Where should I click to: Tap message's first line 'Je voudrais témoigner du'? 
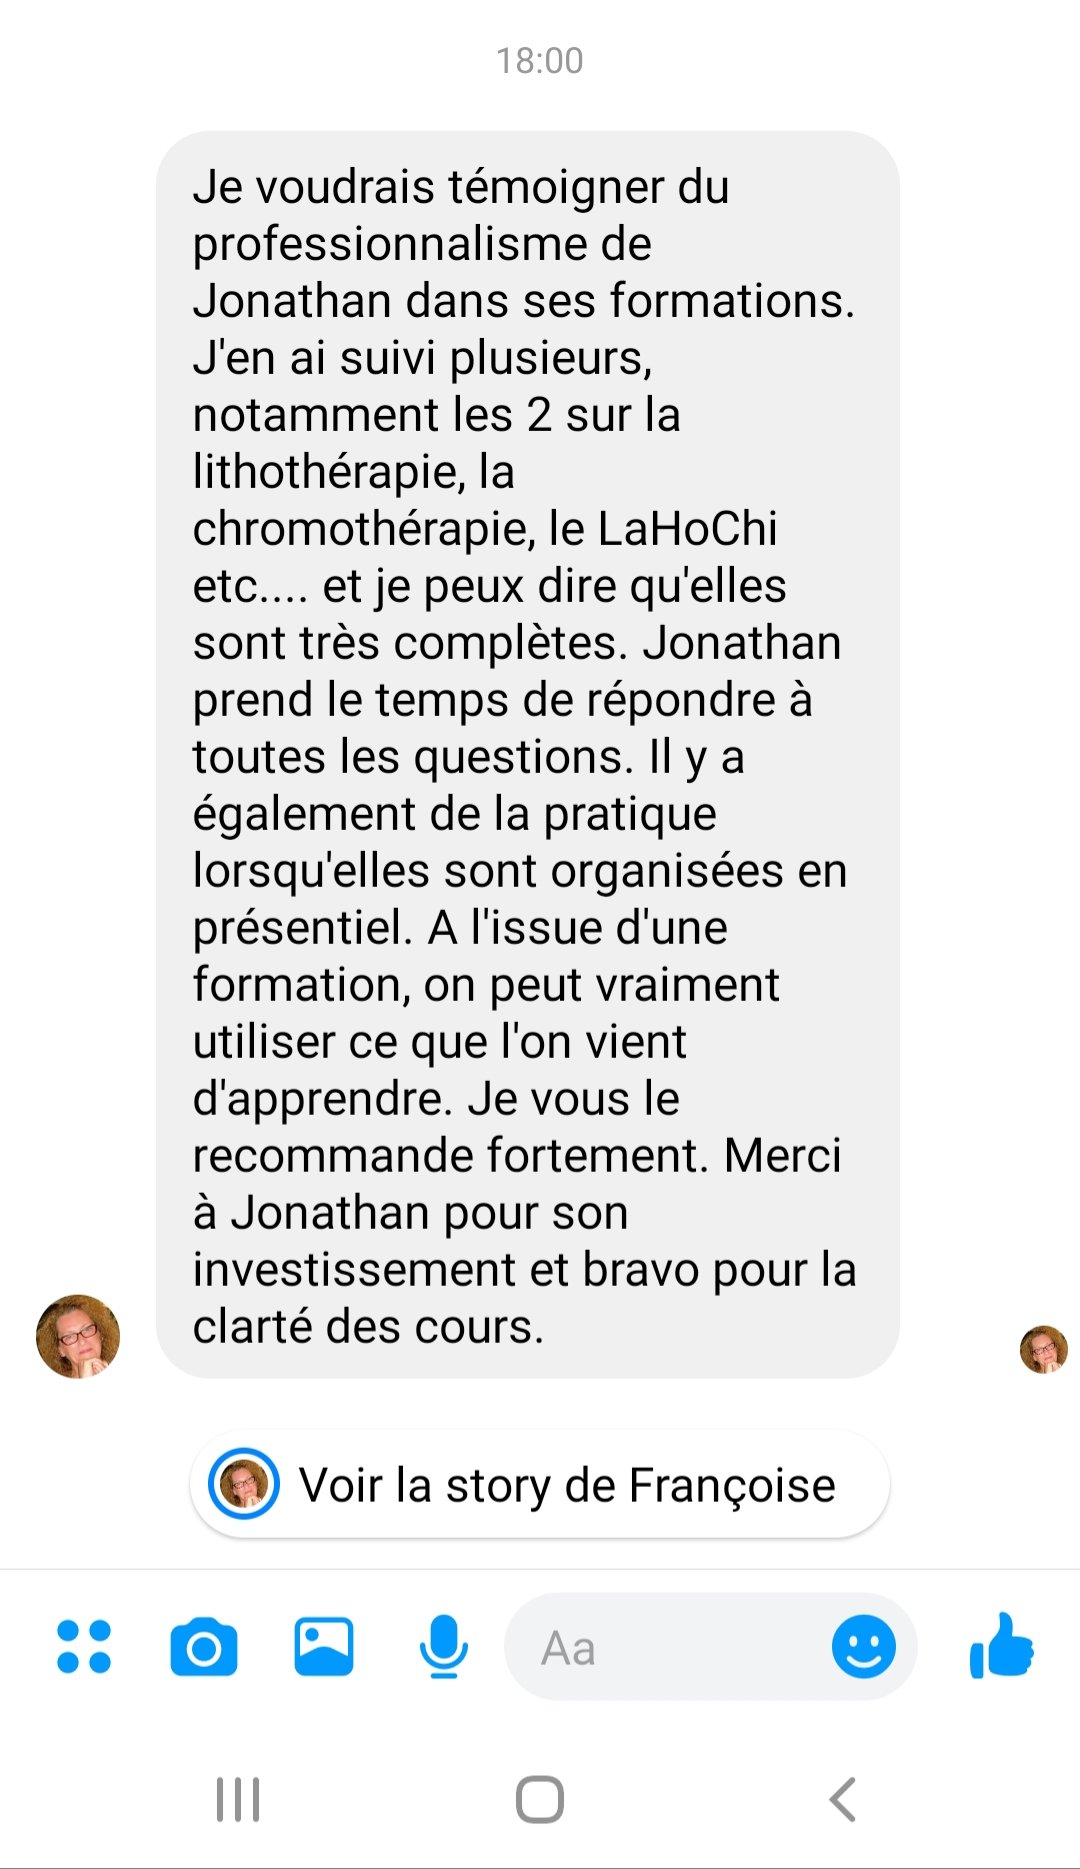pyautogui.click(x=461, y=187)
